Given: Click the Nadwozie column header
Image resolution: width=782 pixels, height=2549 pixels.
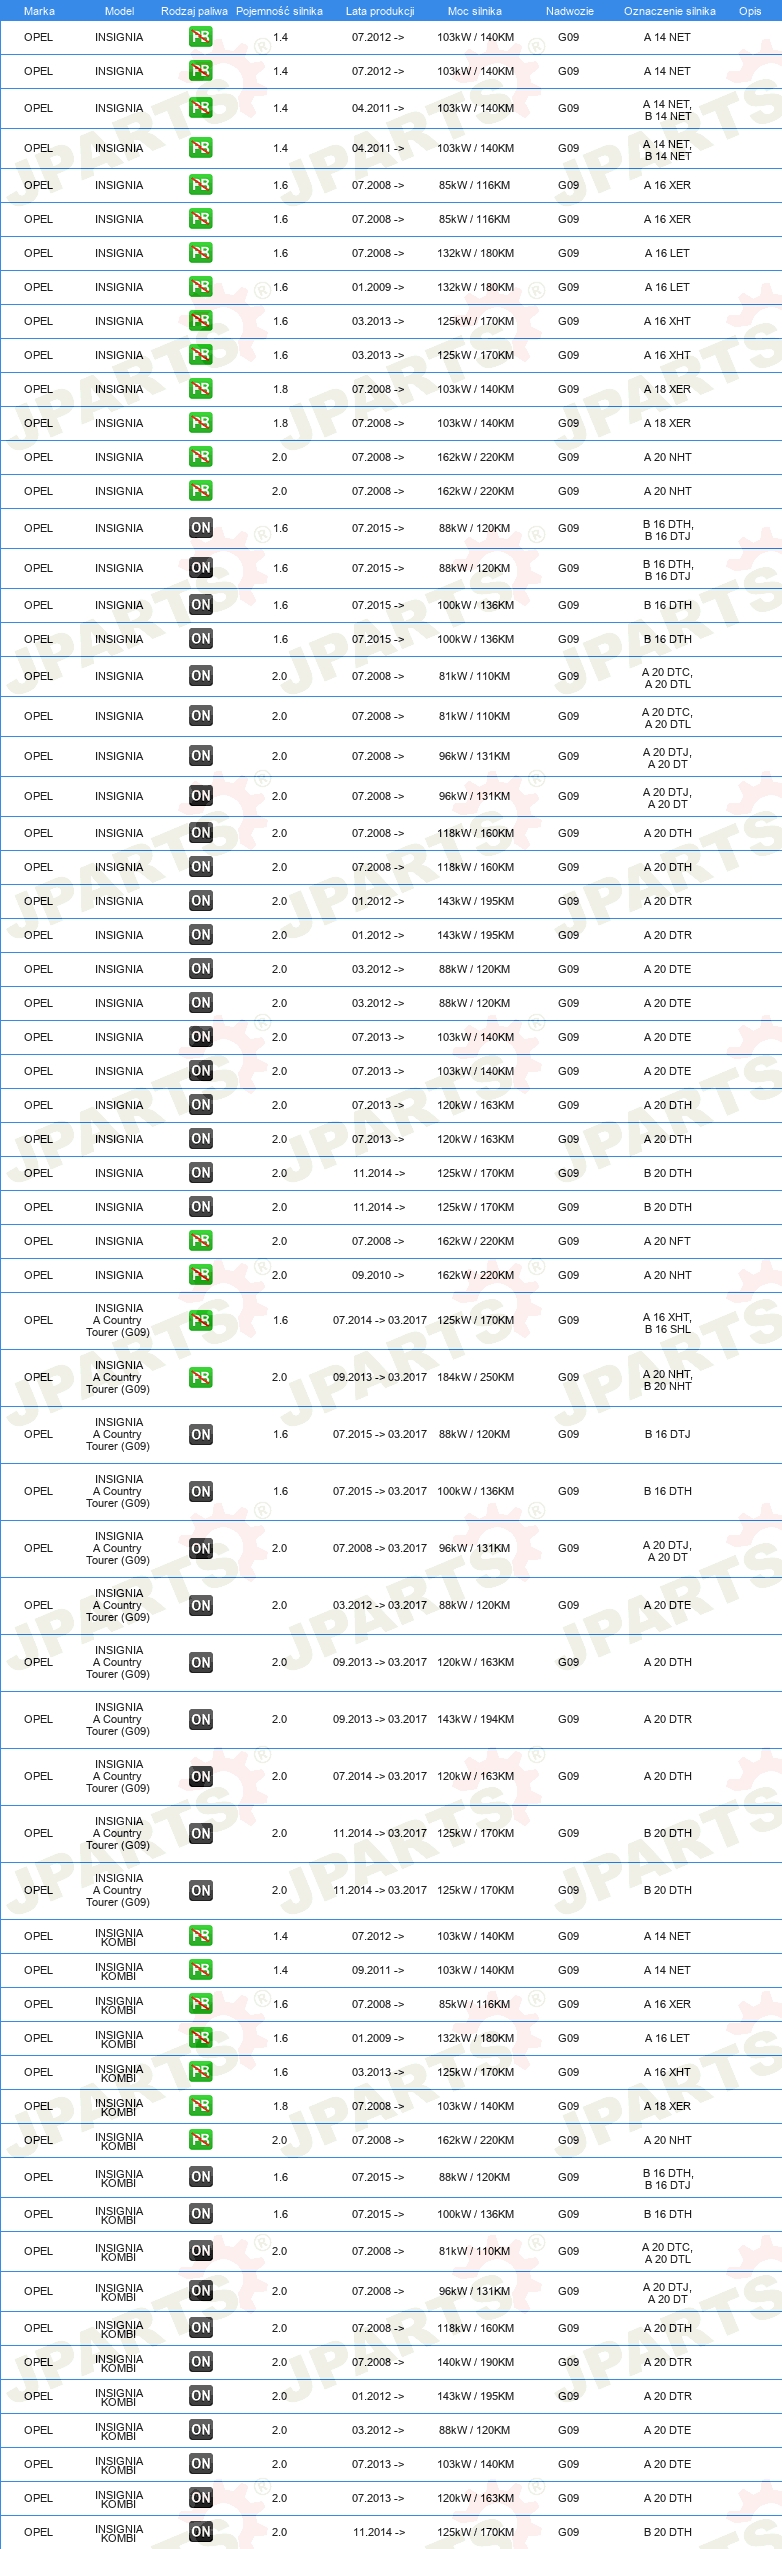Looking at the screenshot, I should coord(569,11).
